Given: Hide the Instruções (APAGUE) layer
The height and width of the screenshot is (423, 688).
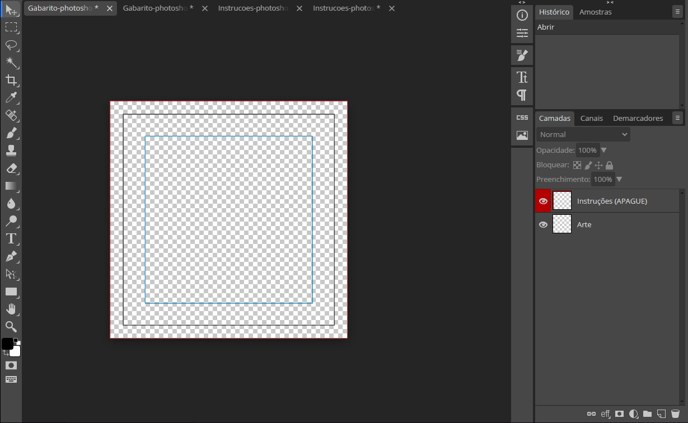Looking at the screenshot, I should 543,201.
